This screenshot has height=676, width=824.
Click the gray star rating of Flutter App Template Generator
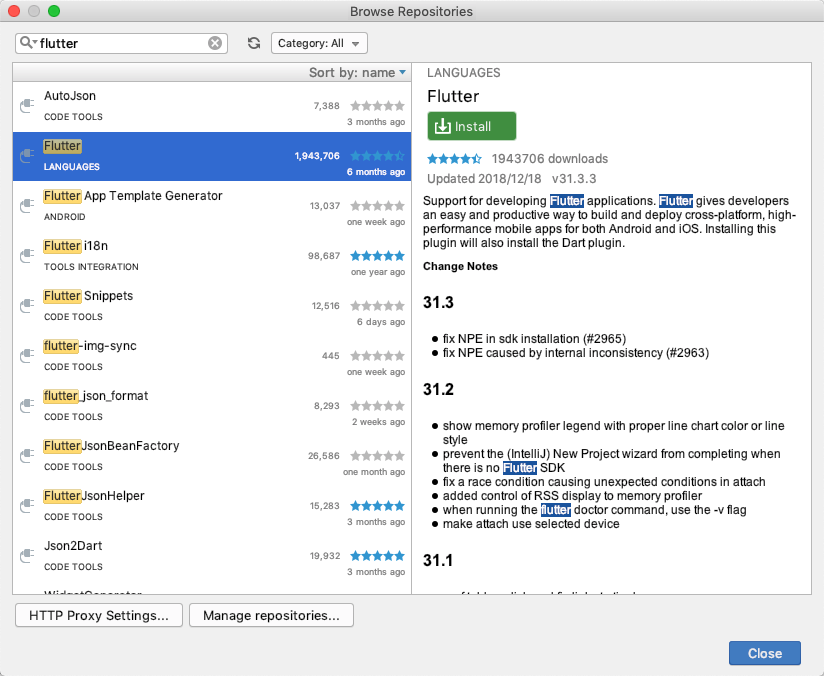coord(377,206)
